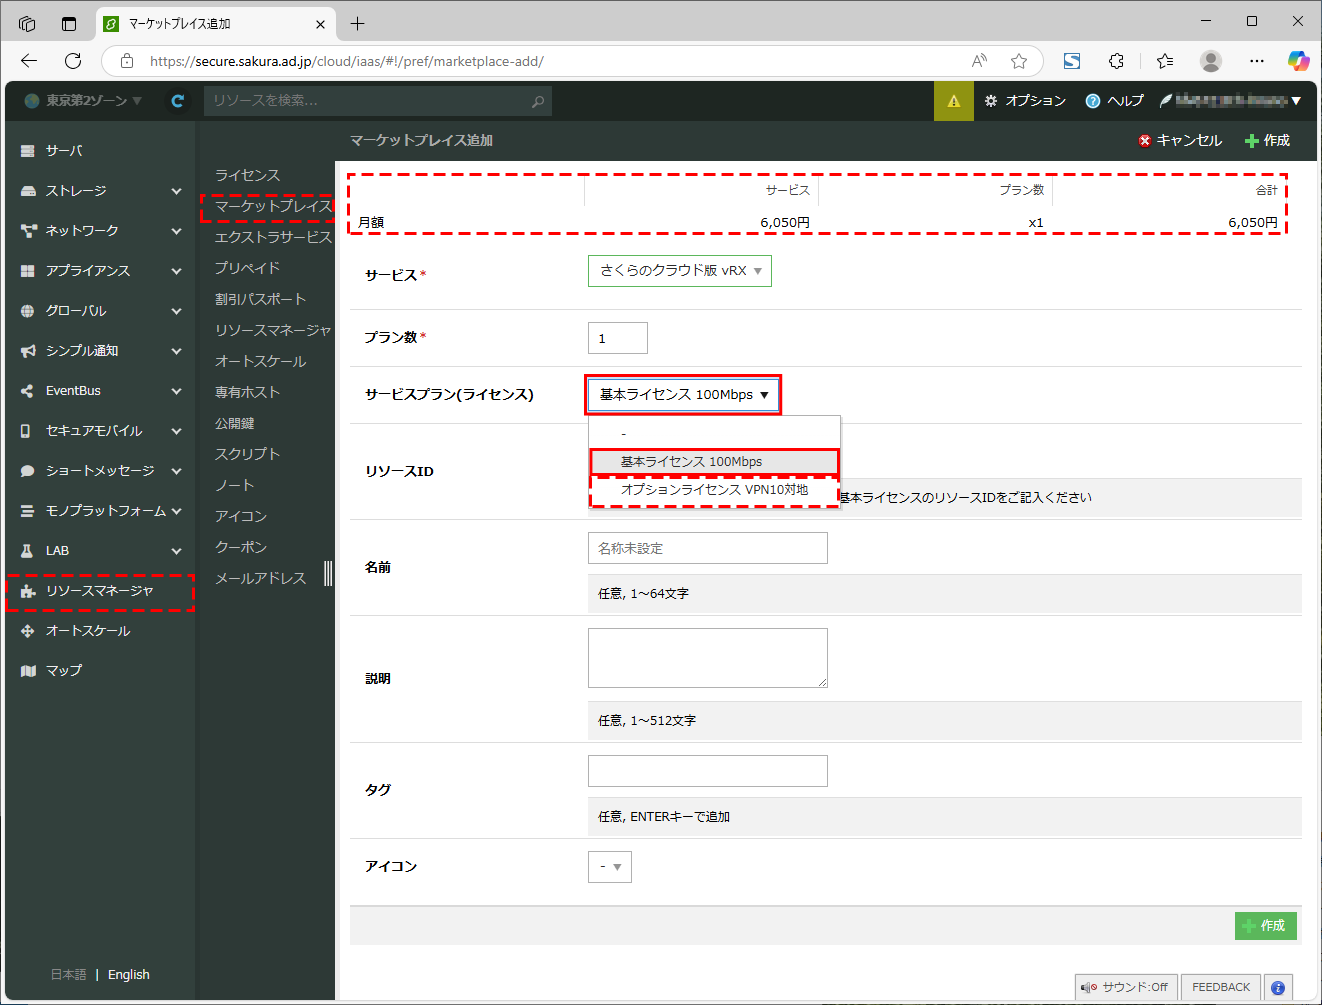
Task: Open 公開鍵 in settings submenu
Action: 235,423
